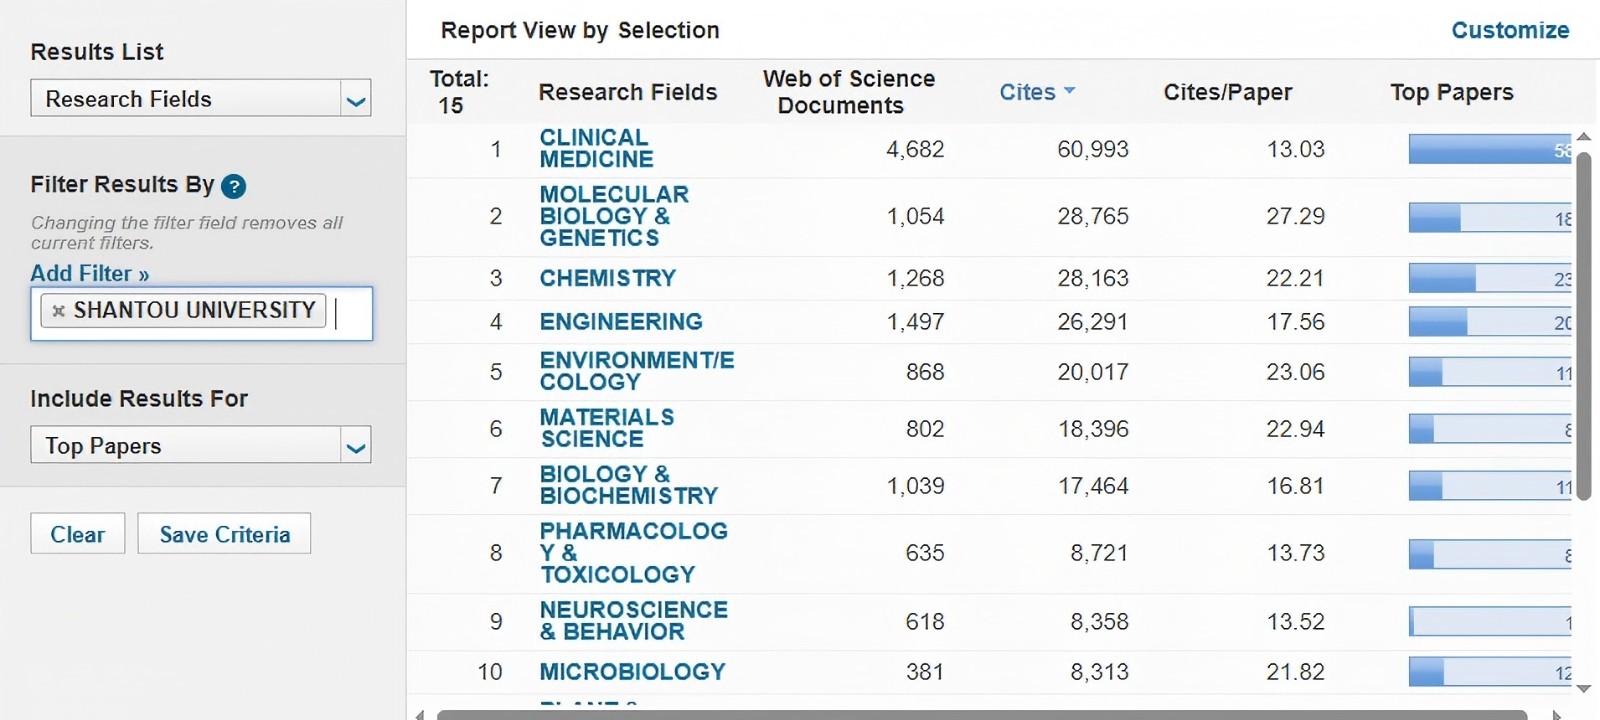
Task: Click the Add Filter link
Action: point(89,273)
